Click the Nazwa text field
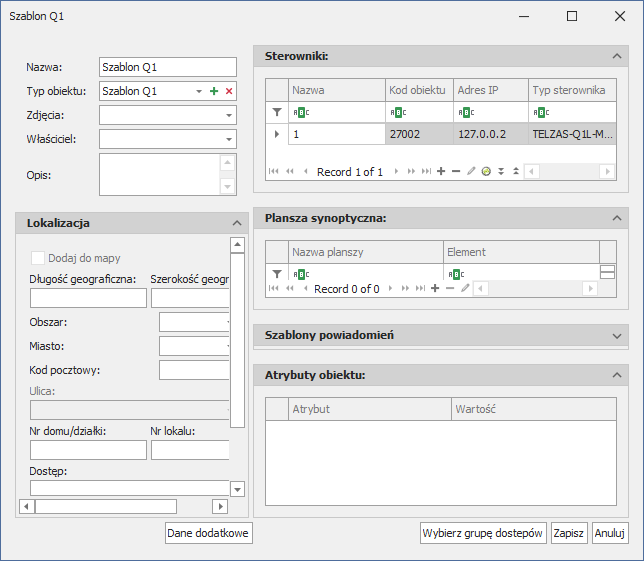 click(x=168, y=67)
